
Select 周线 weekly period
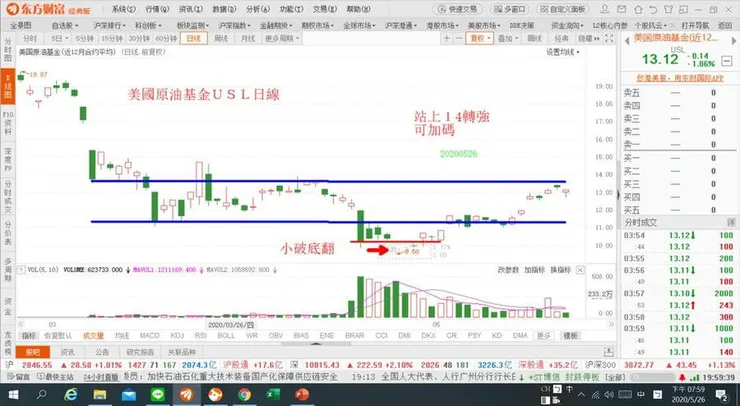pos(220,38)
